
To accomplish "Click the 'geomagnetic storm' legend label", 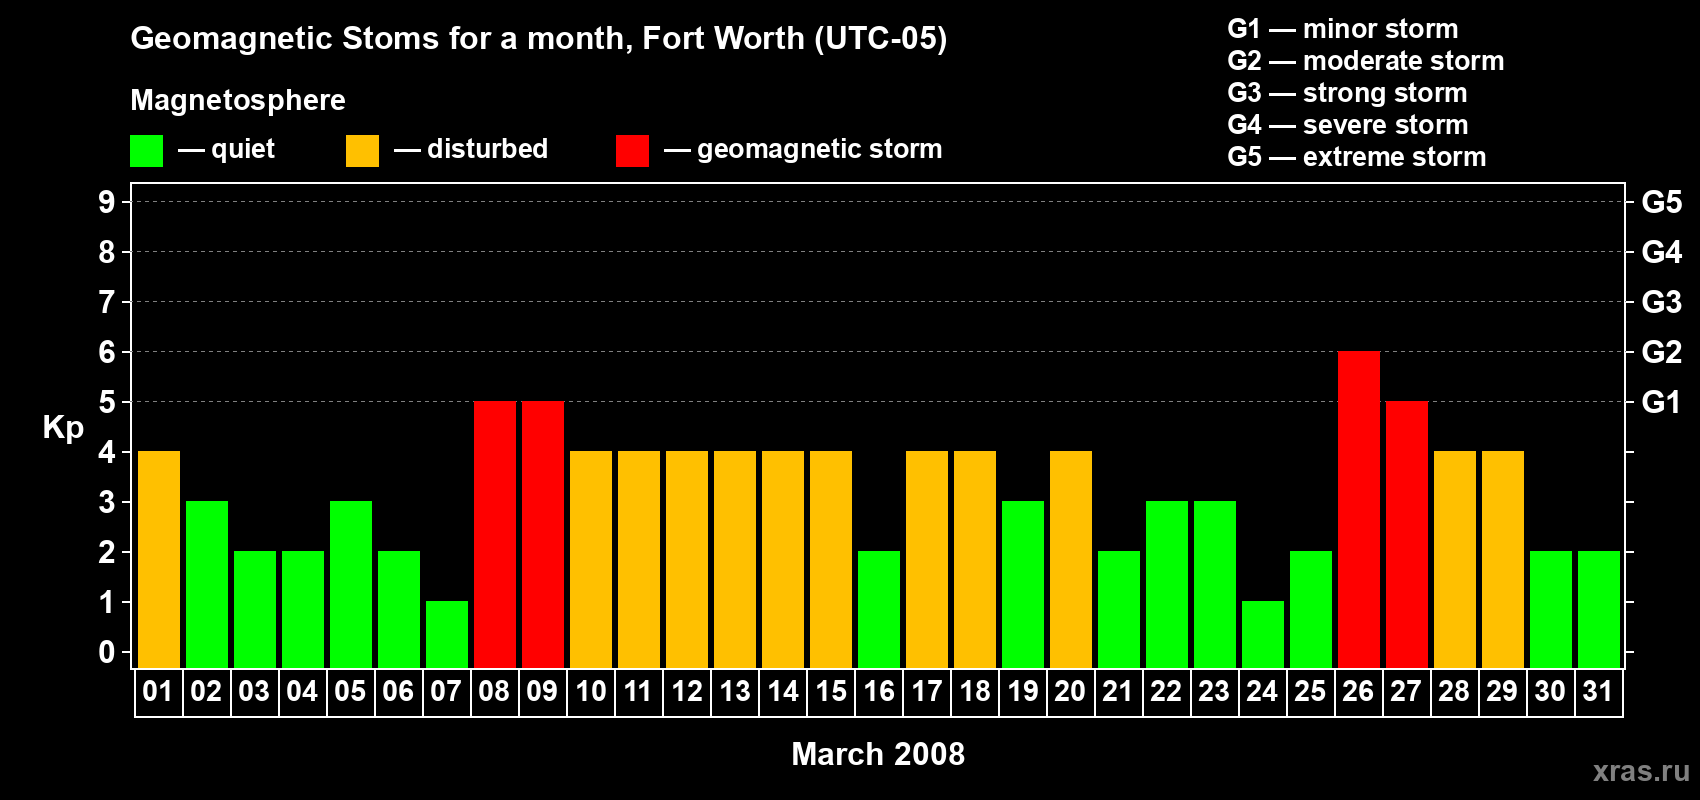I will coord(819,149).
